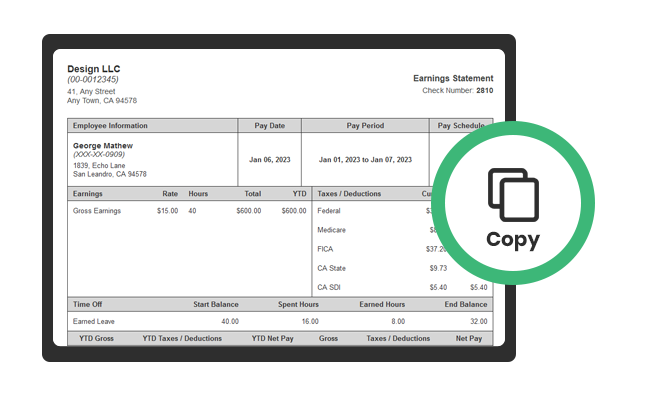Click the Earned Hours header

coord(382,304)
